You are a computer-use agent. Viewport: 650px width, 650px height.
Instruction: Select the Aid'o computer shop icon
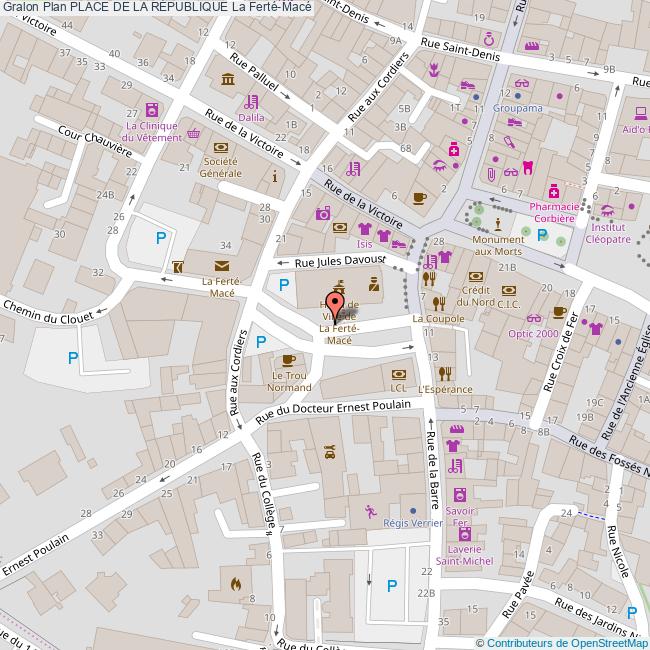click(x=637, y=114)
